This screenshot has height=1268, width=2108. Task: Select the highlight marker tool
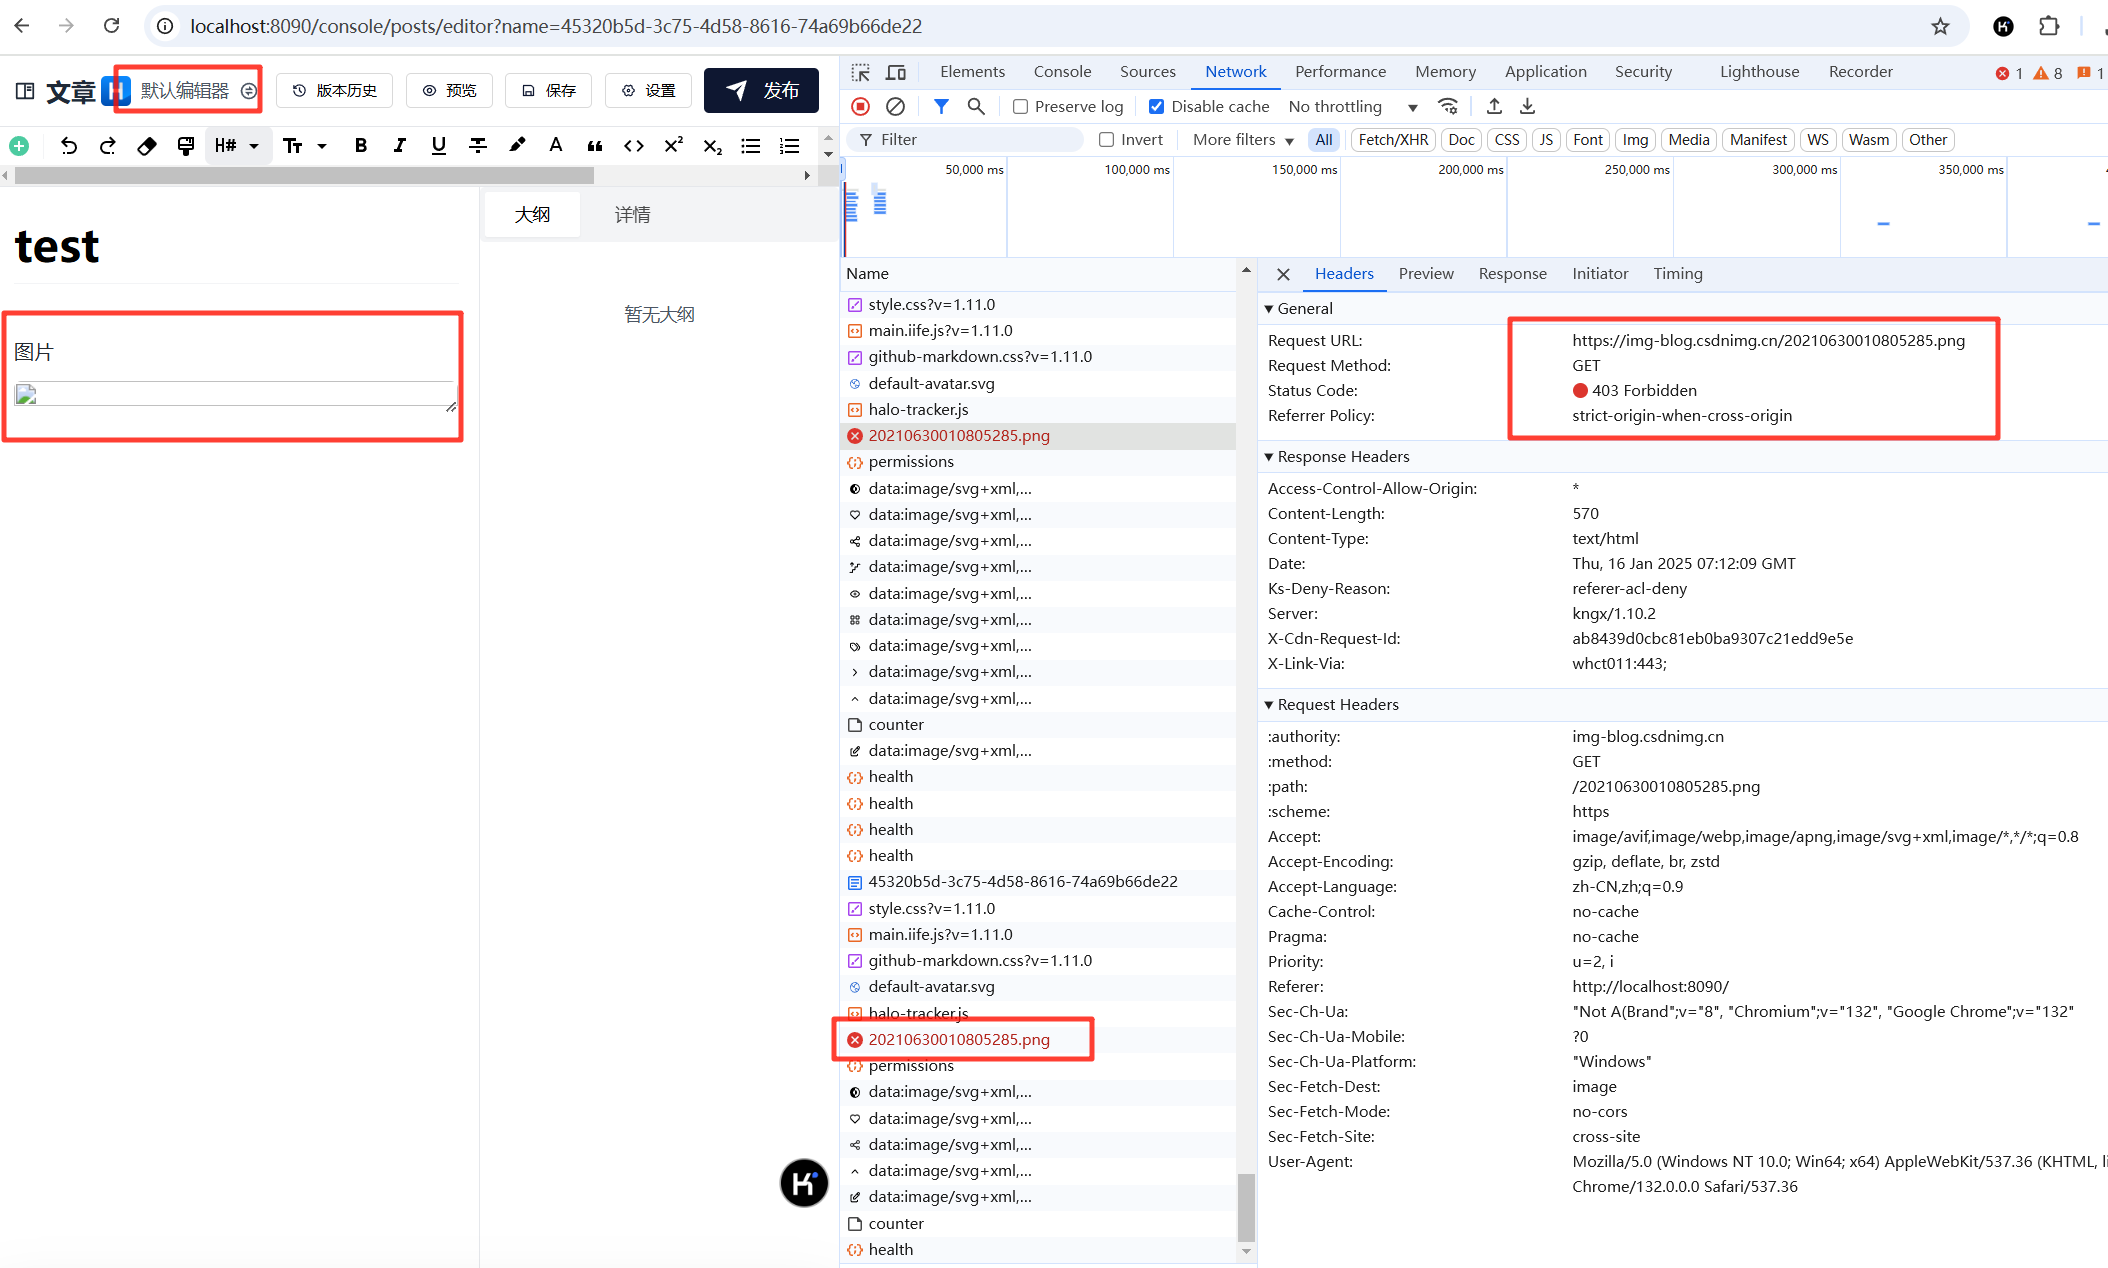(517, 146)
